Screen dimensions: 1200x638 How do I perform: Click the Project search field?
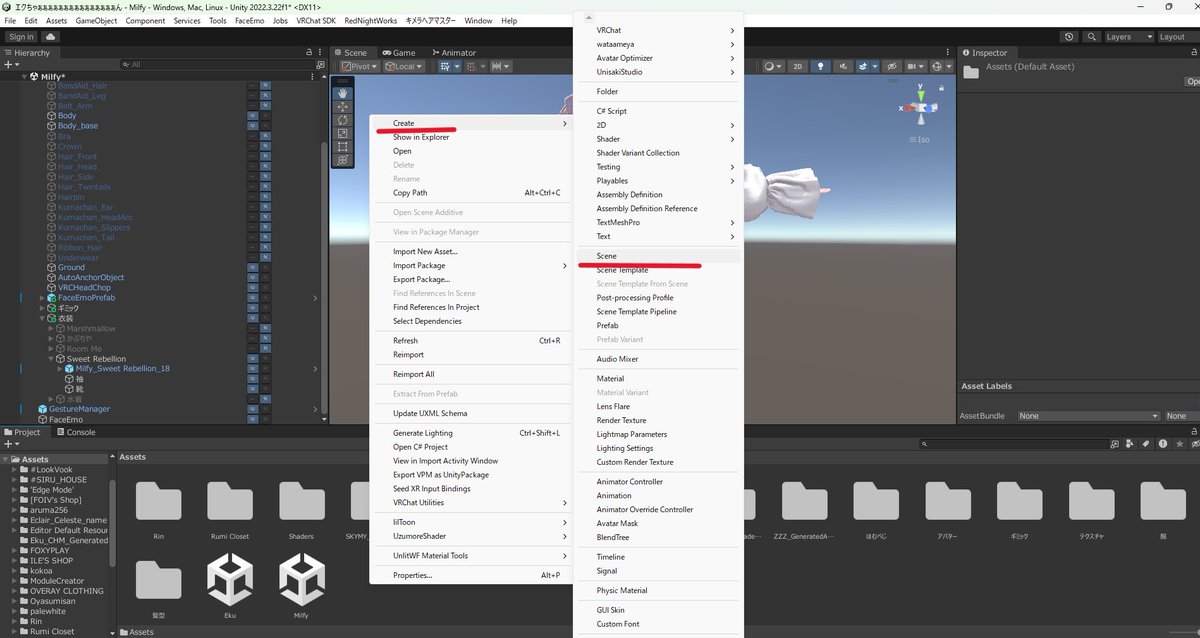1015,444
